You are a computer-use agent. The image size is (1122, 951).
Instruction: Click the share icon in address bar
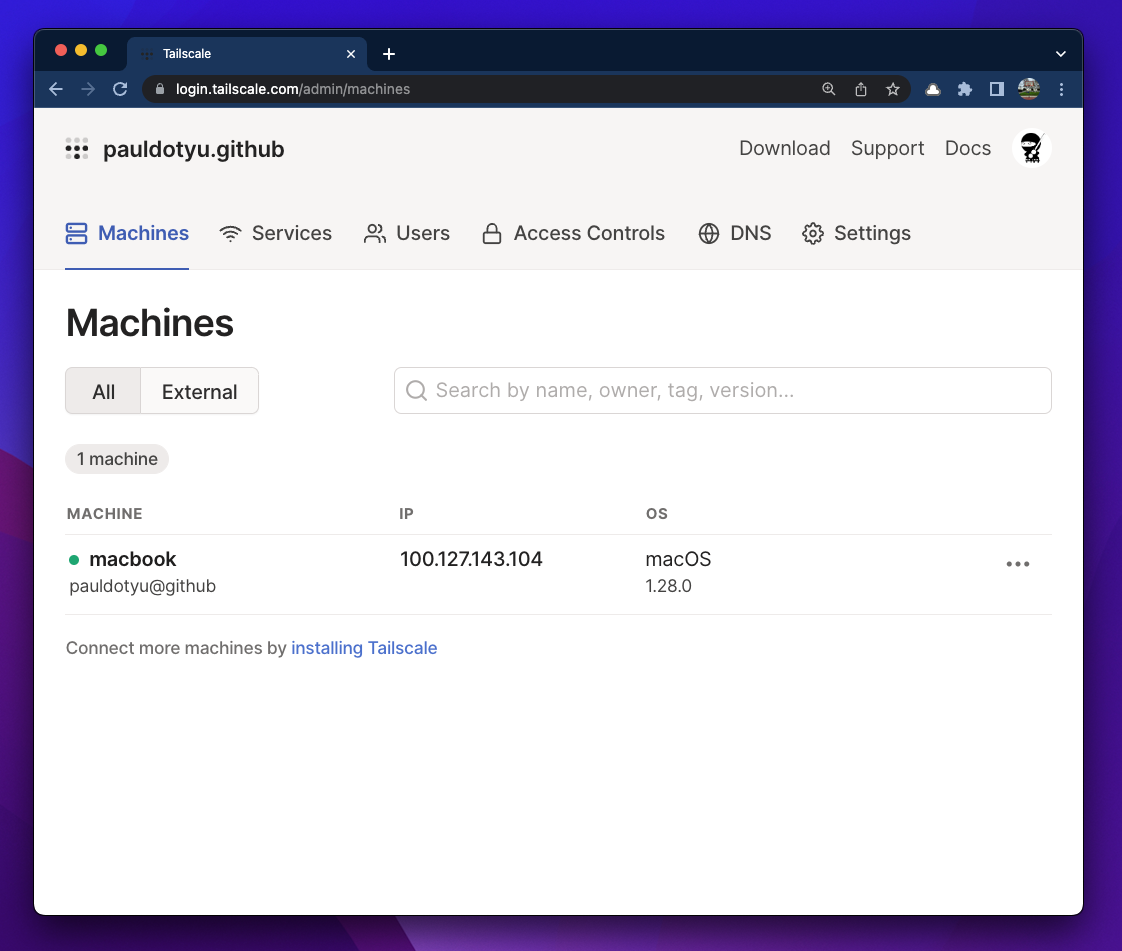coord(861,89)
